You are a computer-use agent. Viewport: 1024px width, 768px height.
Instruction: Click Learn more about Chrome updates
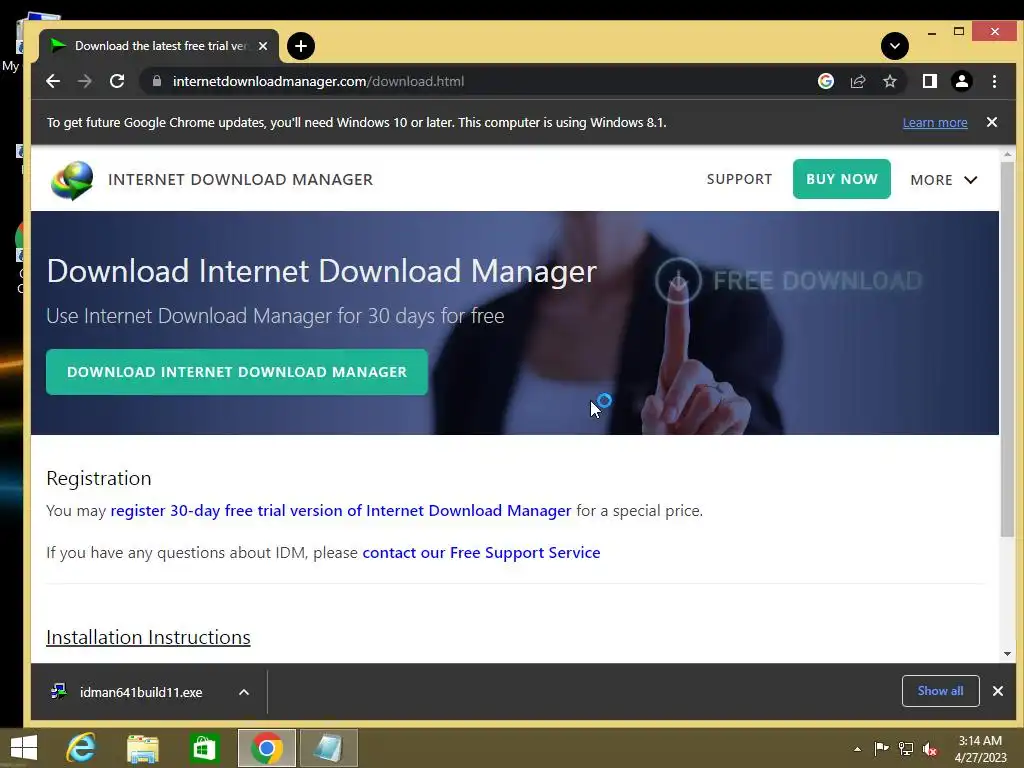(x=935, y=123)
